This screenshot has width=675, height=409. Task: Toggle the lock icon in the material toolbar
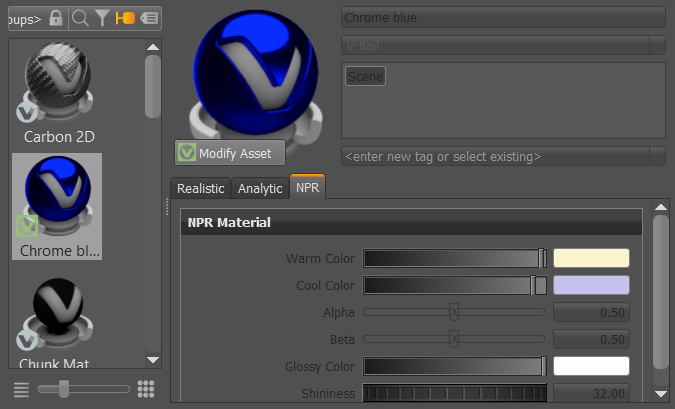pyautogui.click(x=56, y=18)
